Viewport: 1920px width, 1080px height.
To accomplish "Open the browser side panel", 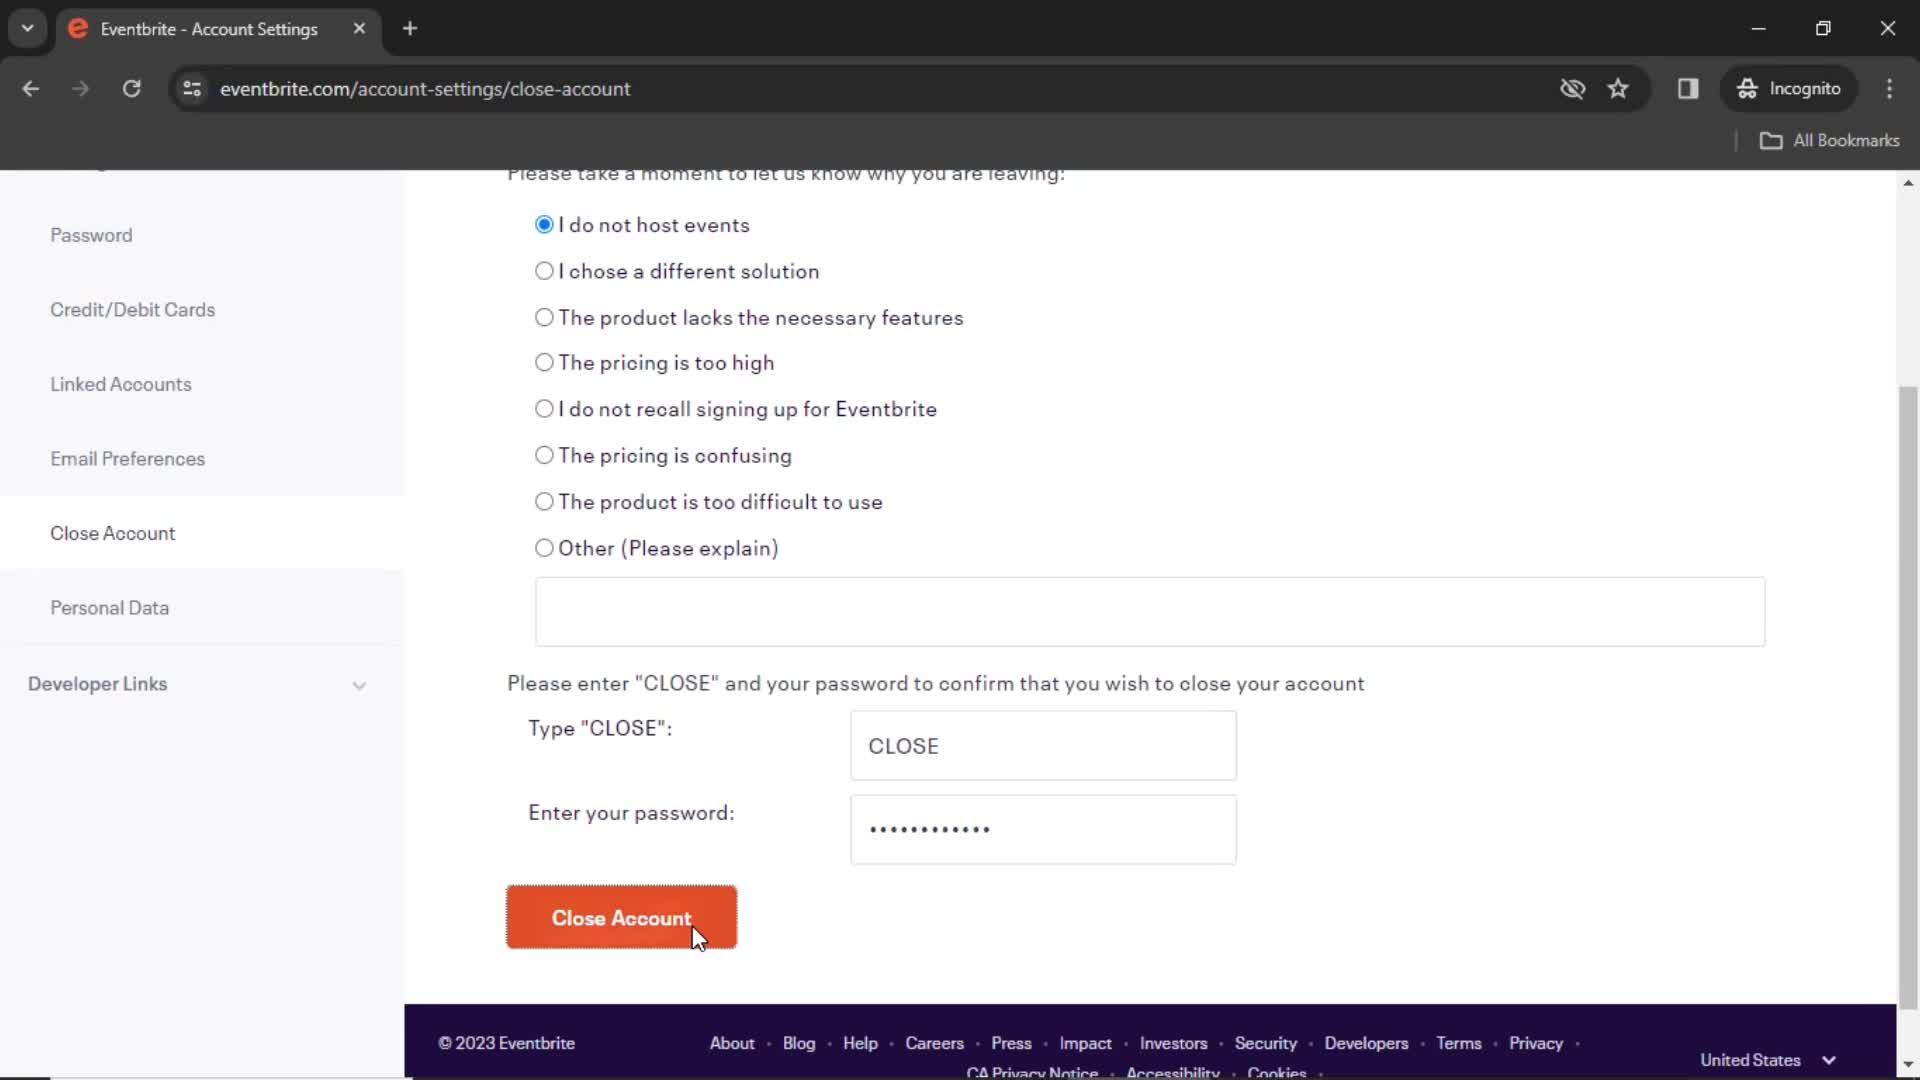I will pos(1688,89).
